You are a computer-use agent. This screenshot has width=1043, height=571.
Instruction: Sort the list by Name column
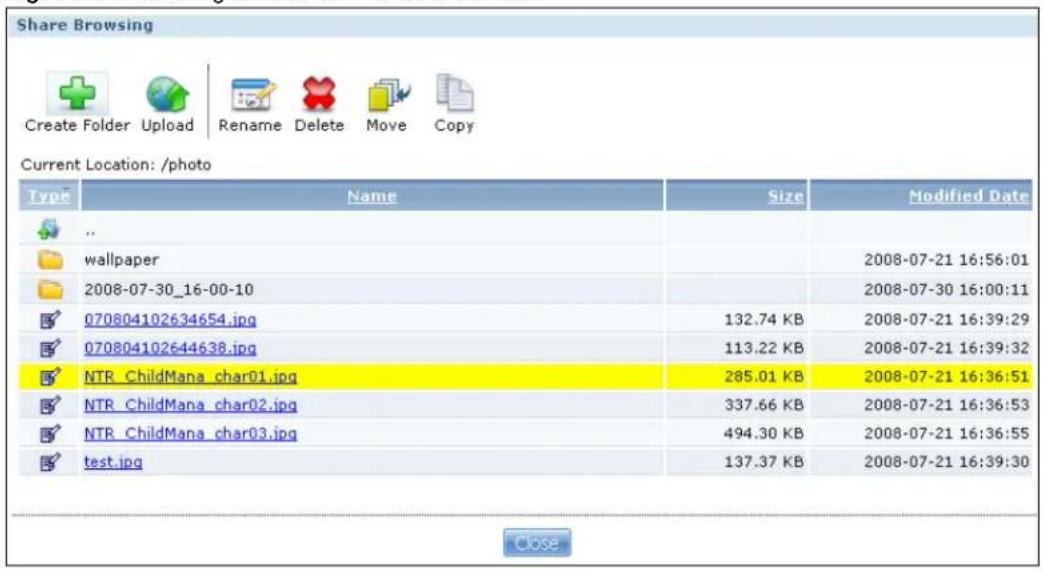point(372,196)
